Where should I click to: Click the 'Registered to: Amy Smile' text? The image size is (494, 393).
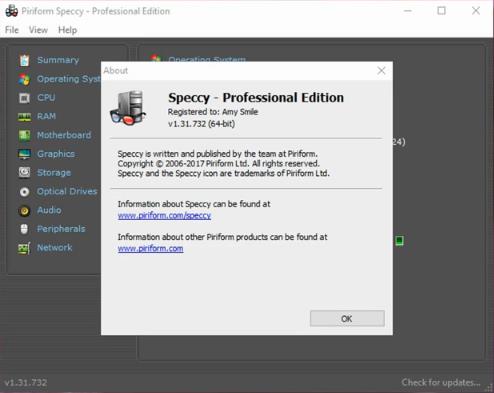pos(213,112)
